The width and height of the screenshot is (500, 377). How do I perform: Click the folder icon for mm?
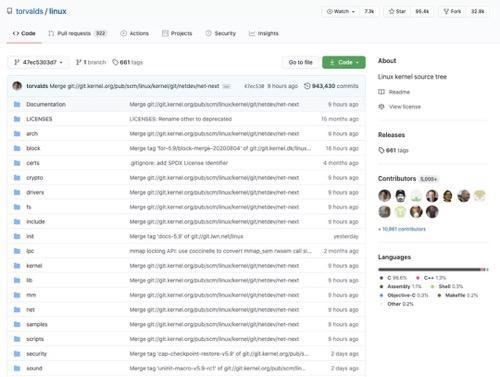pyautogui.click(x=17, y=295)
